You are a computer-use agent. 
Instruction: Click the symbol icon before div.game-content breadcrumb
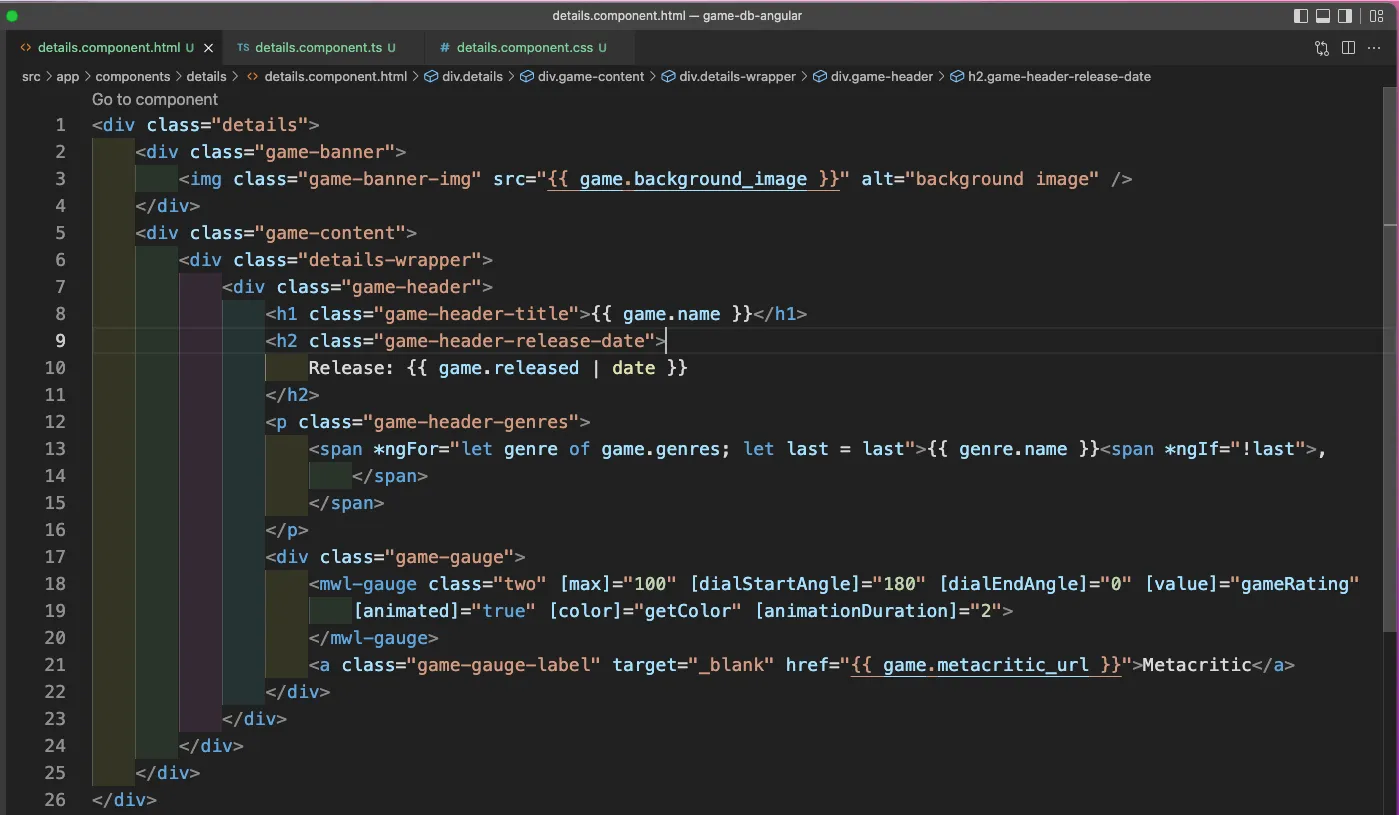click(x=527, y=76)
